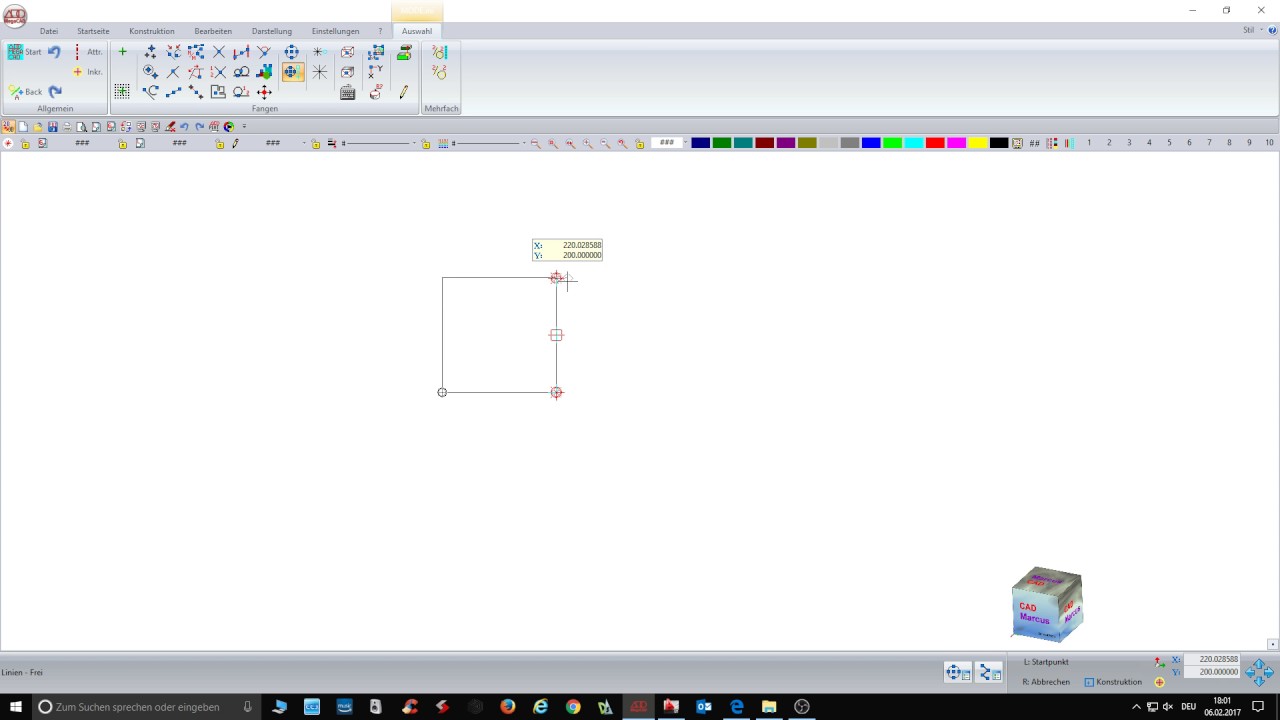Select layer number 5
Screen dimensions: 1280x720
click(1169, 143)
